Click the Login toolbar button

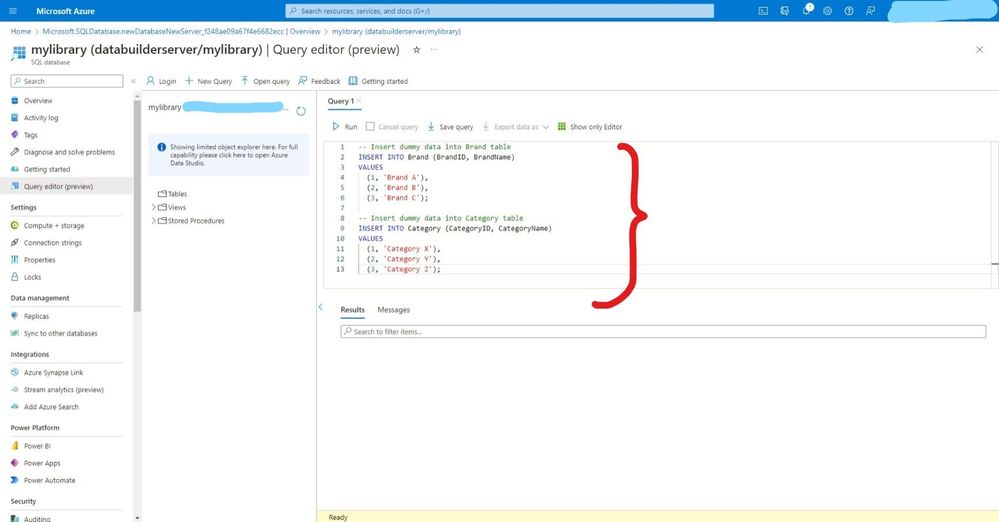click(x=161, y=81)
